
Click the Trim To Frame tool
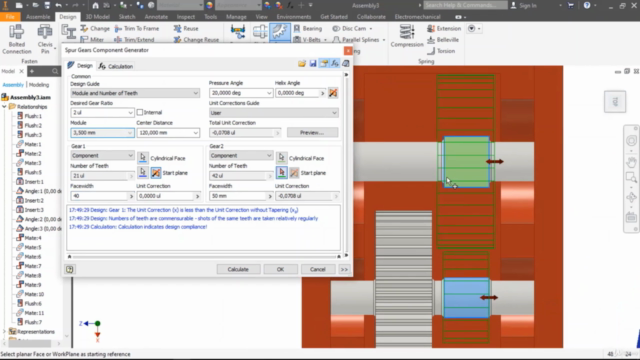click(x=137, y=29)
